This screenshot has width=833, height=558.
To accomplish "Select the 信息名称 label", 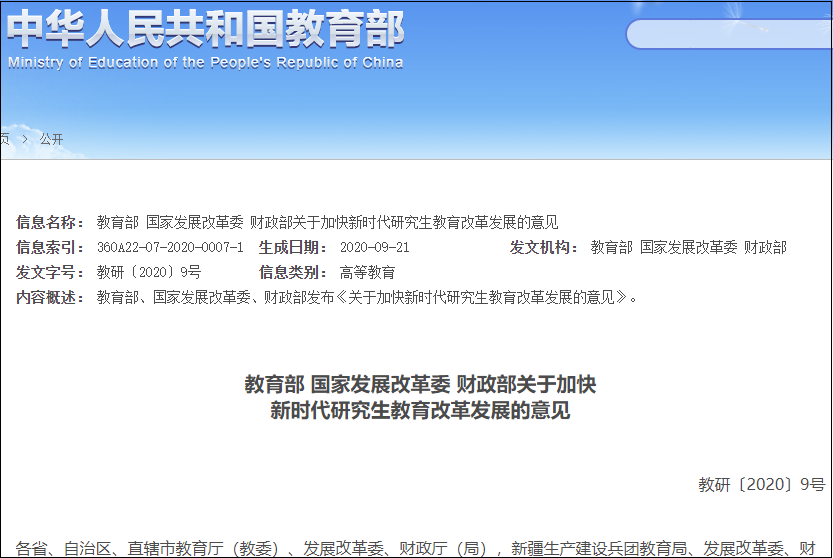I will pyautogui.click(x=50, y=222).
